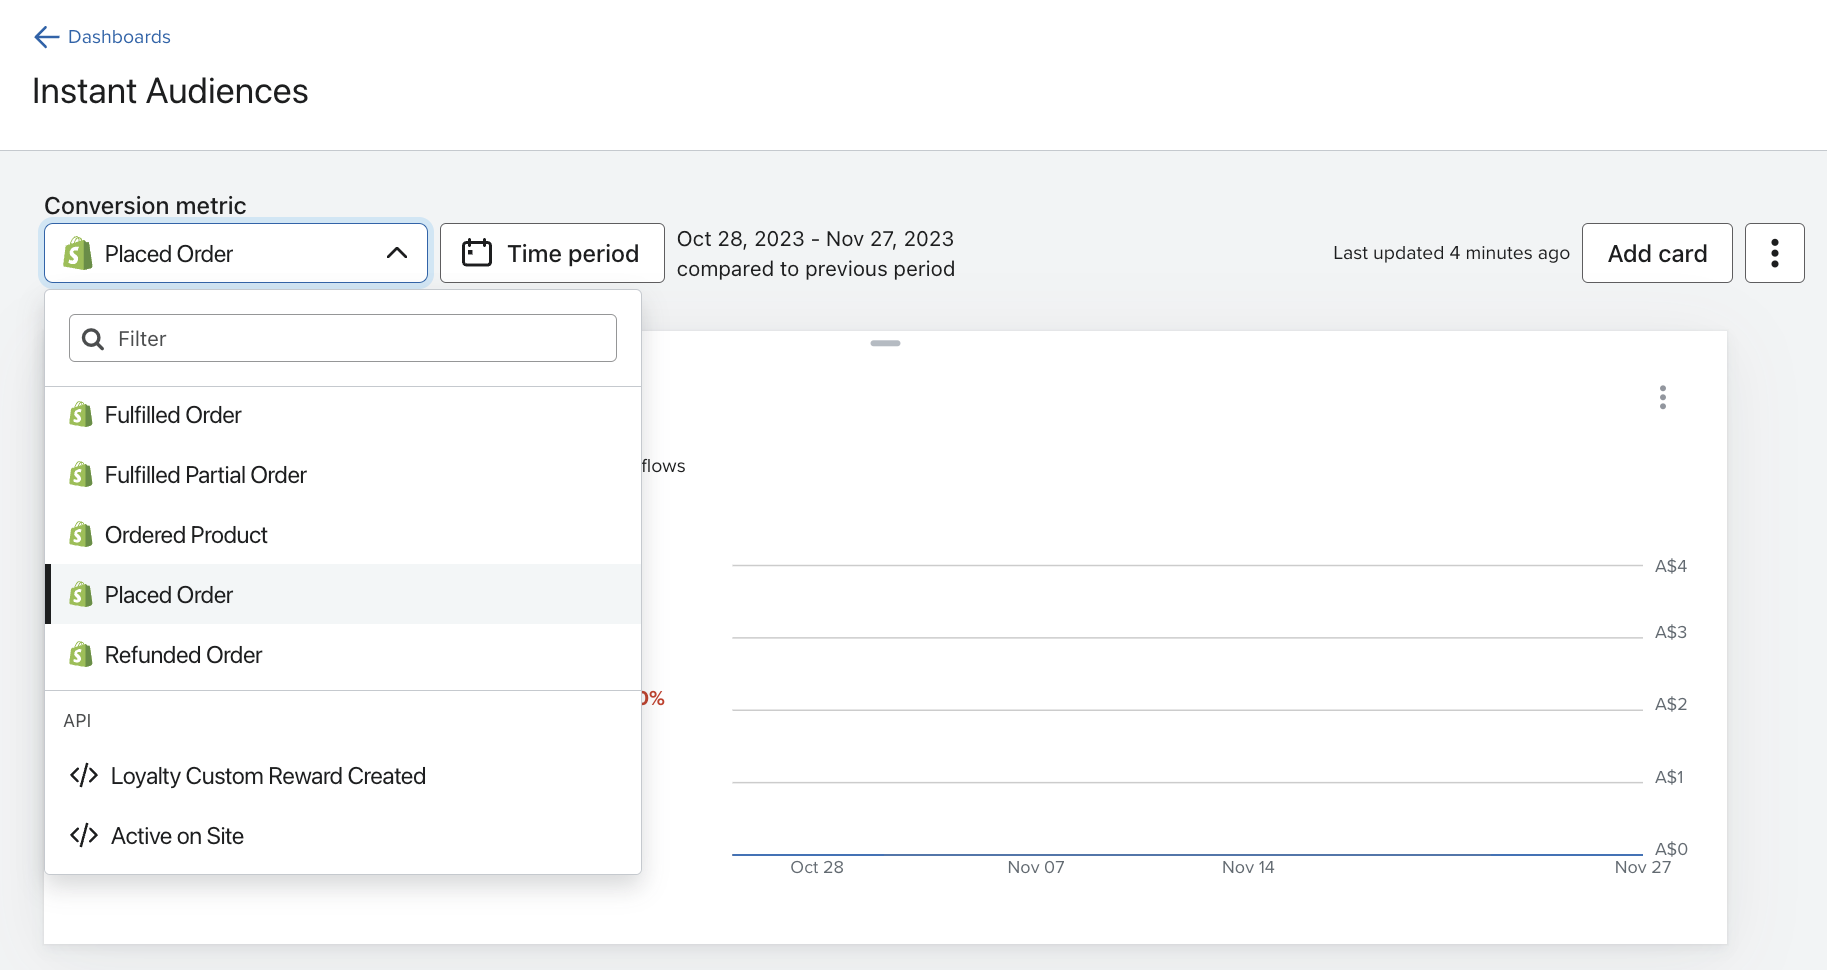Click the date range text Oct 28, 2023 - Nov 27, 2023

tap(815, 239)
